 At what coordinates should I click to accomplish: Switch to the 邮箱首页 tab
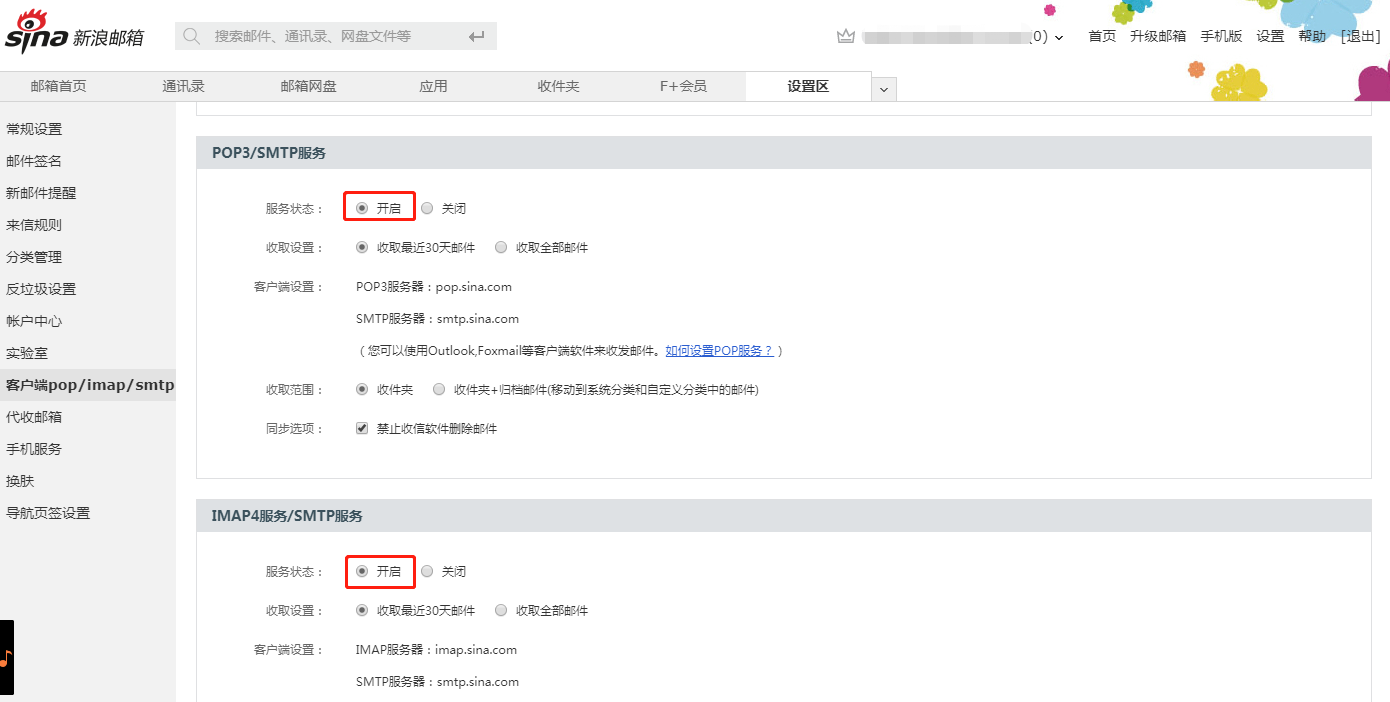coord(59,86)
